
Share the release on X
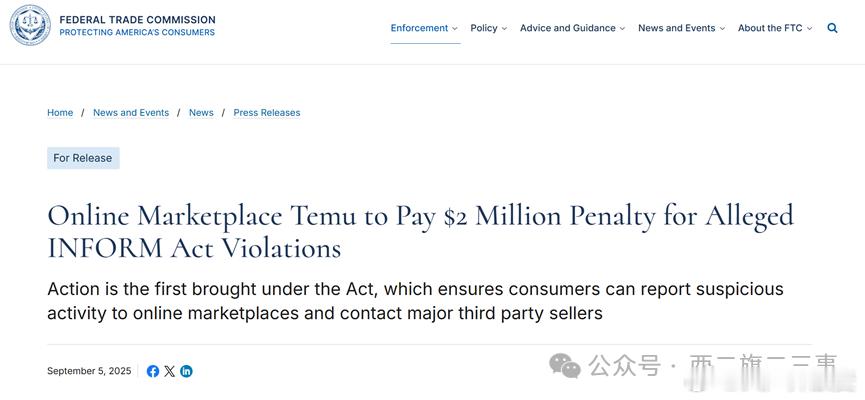169,371
